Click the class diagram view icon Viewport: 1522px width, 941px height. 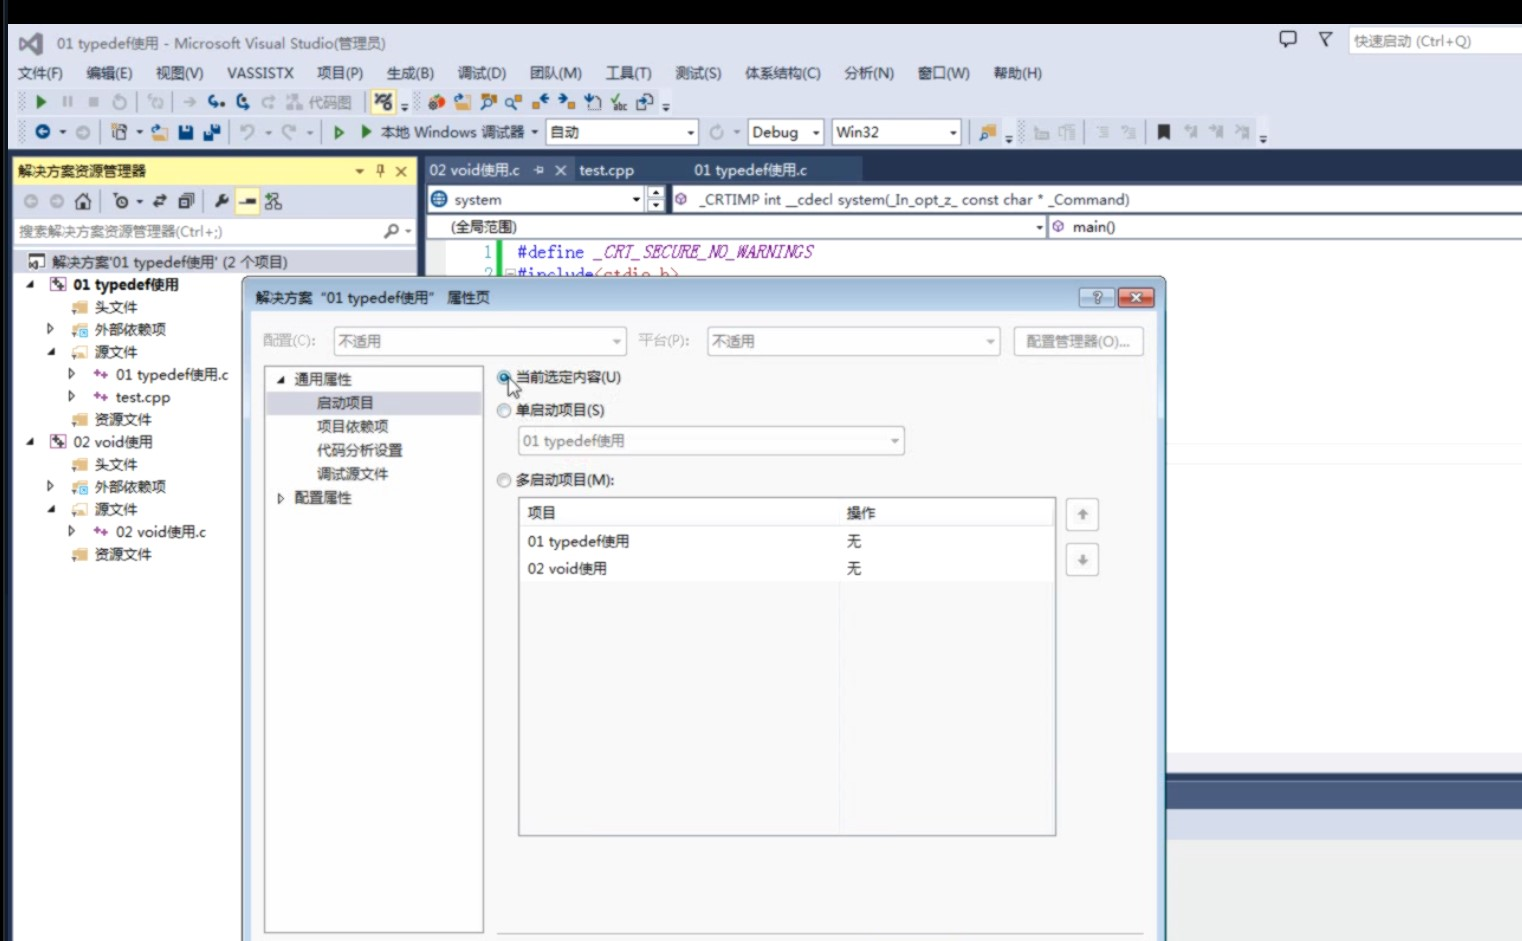point(273,201)
